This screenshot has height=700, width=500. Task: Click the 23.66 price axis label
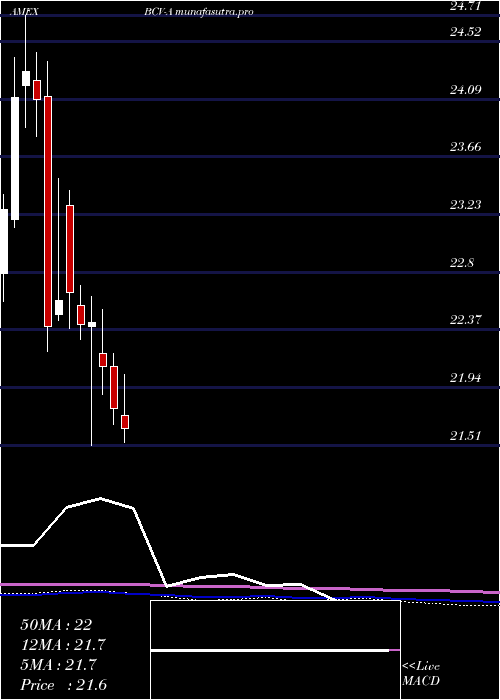click(x=465, y=147)
